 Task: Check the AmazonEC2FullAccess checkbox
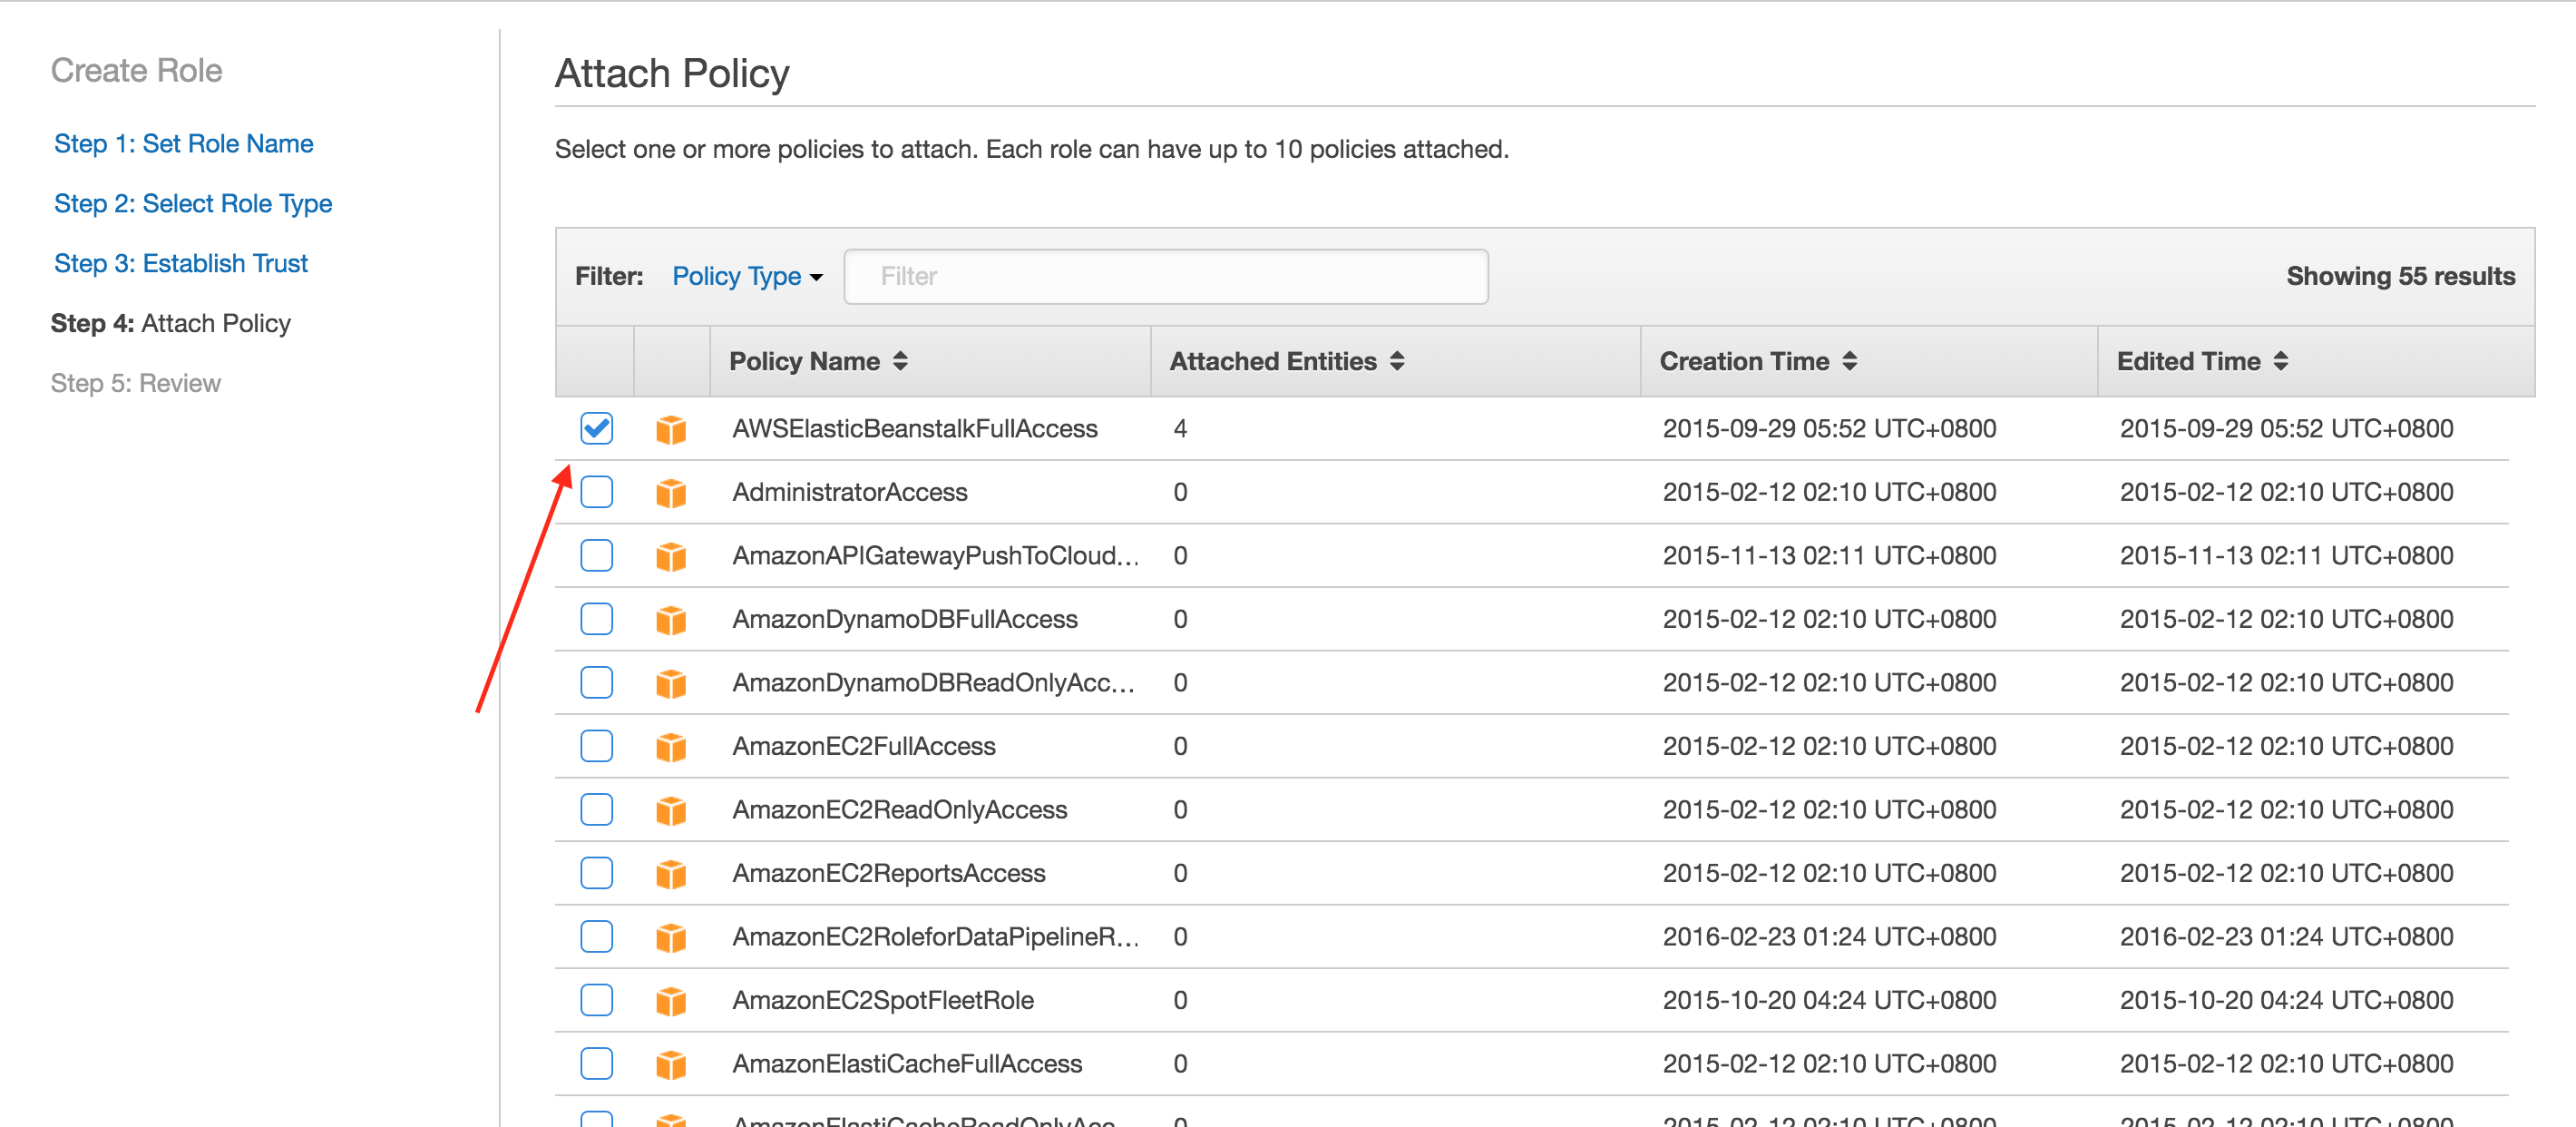click(597, 746)
